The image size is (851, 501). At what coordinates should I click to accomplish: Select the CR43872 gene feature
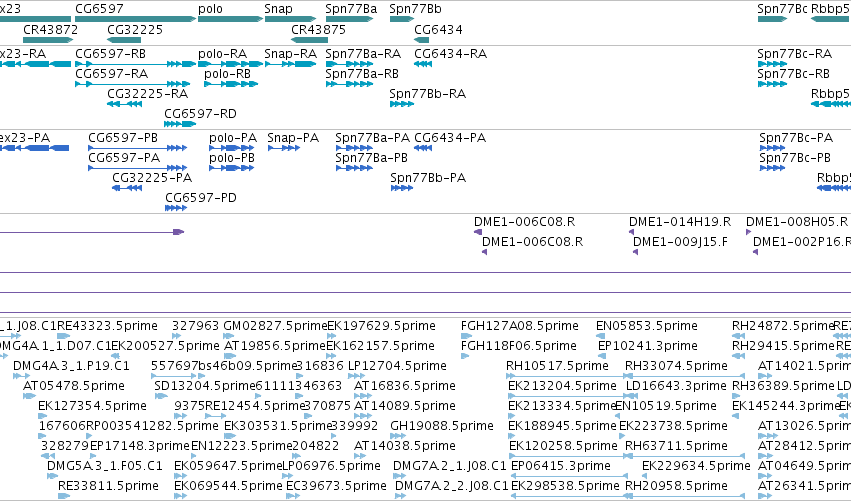48,40
